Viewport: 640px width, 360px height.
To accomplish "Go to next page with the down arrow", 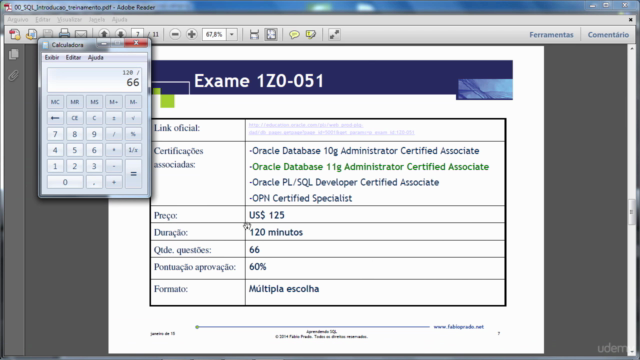I will (120, 34).
